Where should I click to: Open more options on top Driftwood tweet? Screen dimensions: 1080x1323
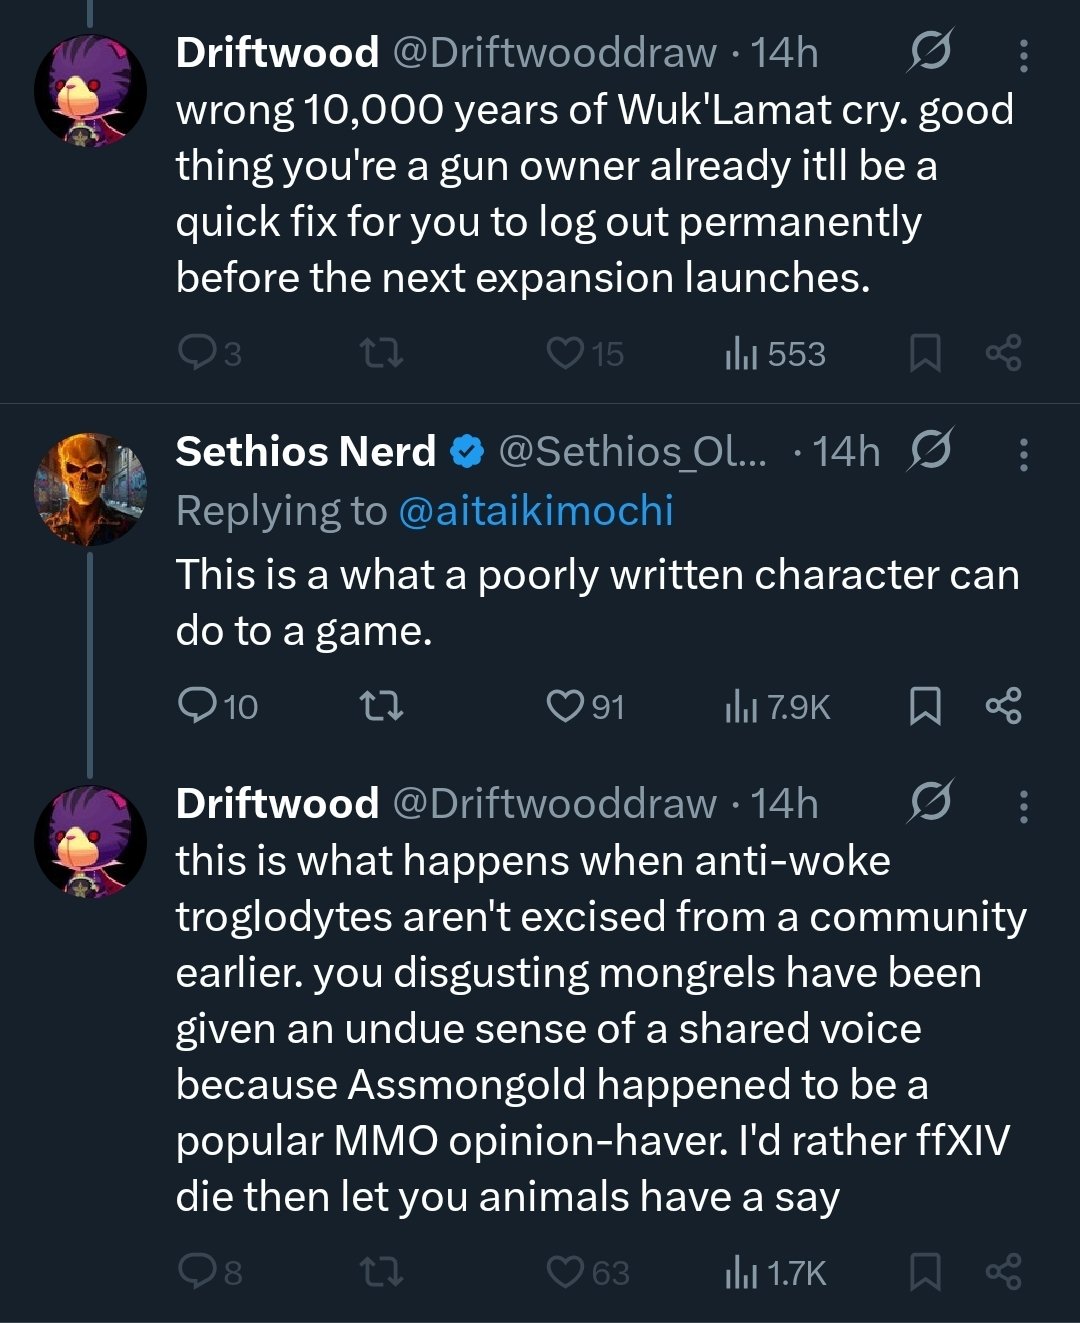pos(1023,55)
